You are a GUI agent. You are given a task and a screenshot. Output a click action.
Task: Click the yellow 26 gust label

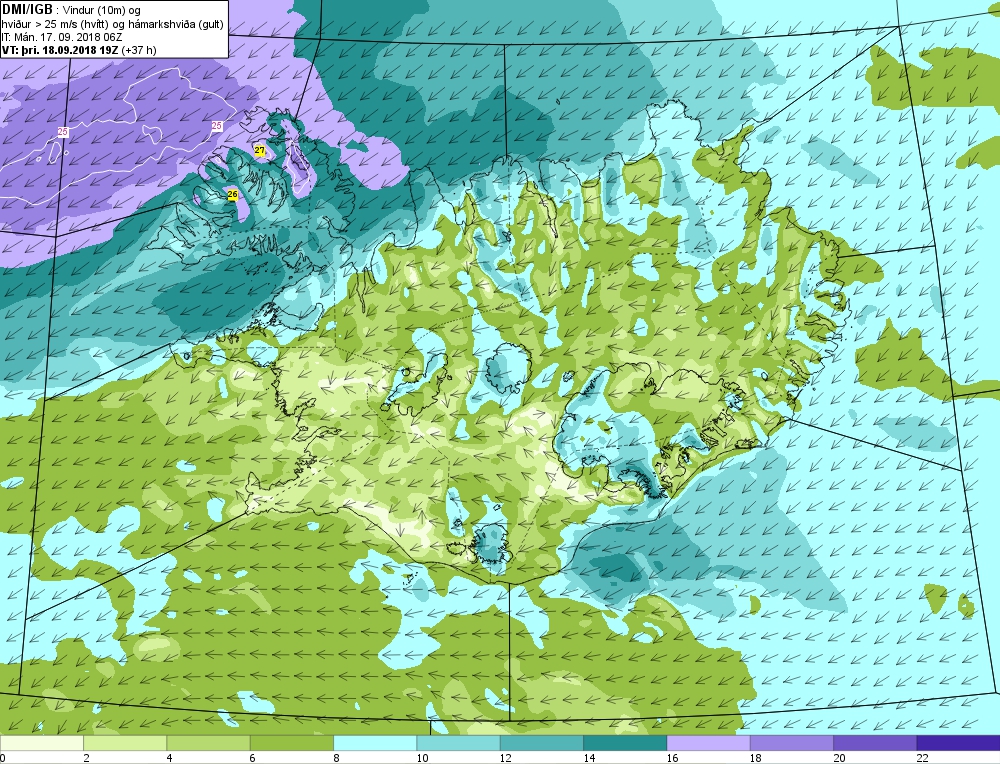tap(232, 194)
